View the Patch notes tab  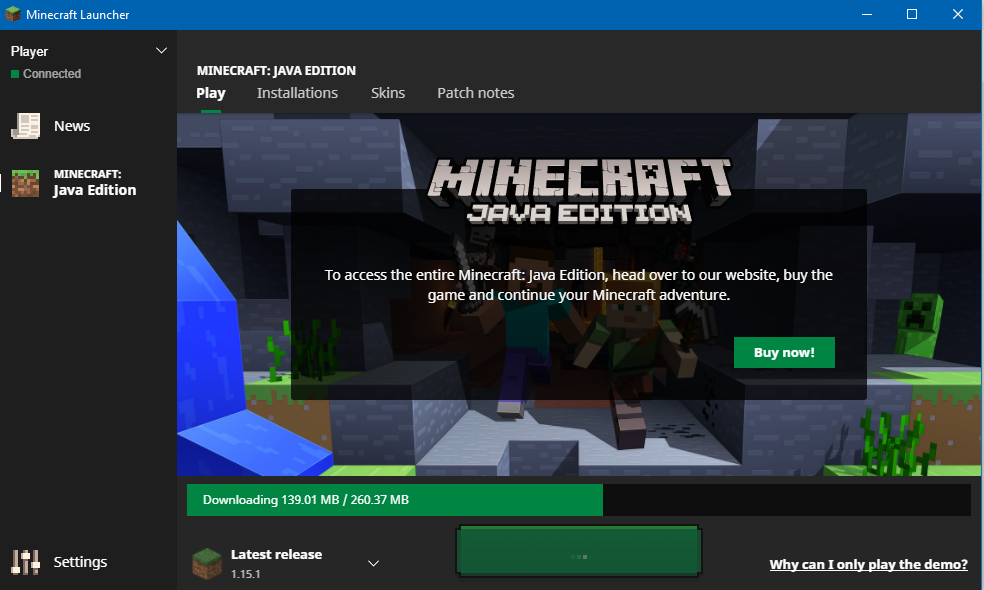[475, 93]
